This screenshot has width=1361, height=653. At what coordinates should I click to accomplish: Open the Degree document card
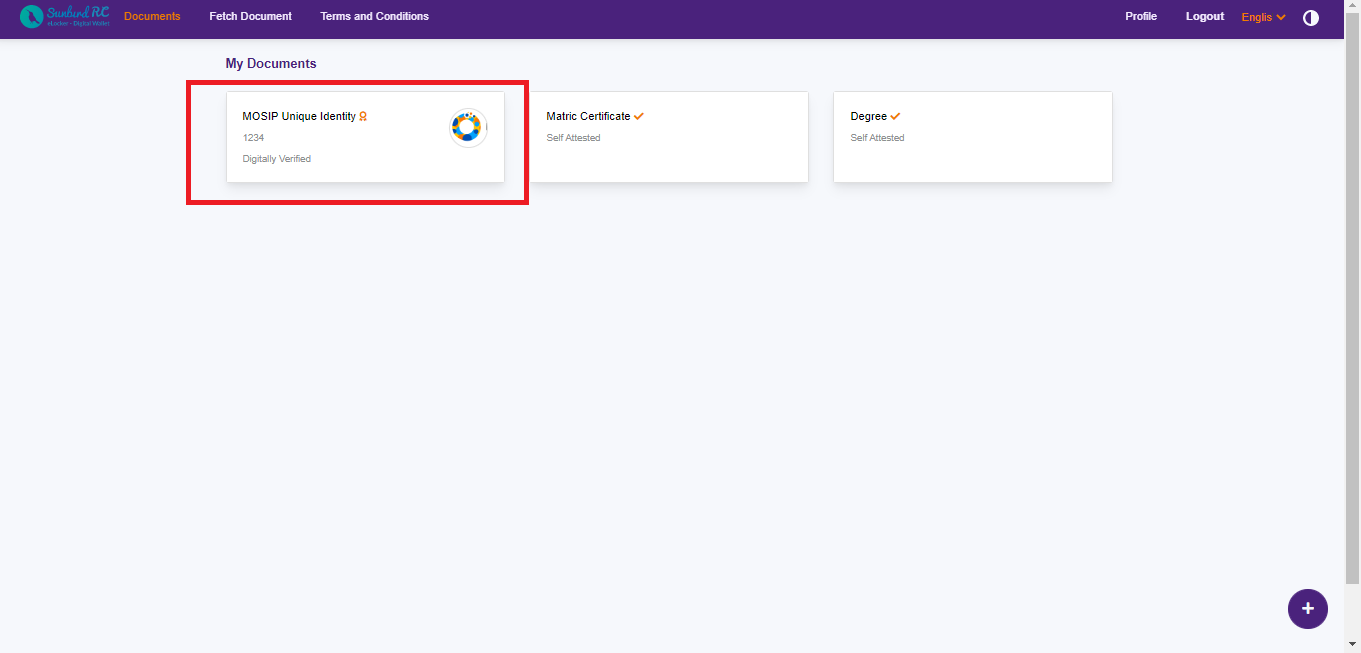point(972,150)
